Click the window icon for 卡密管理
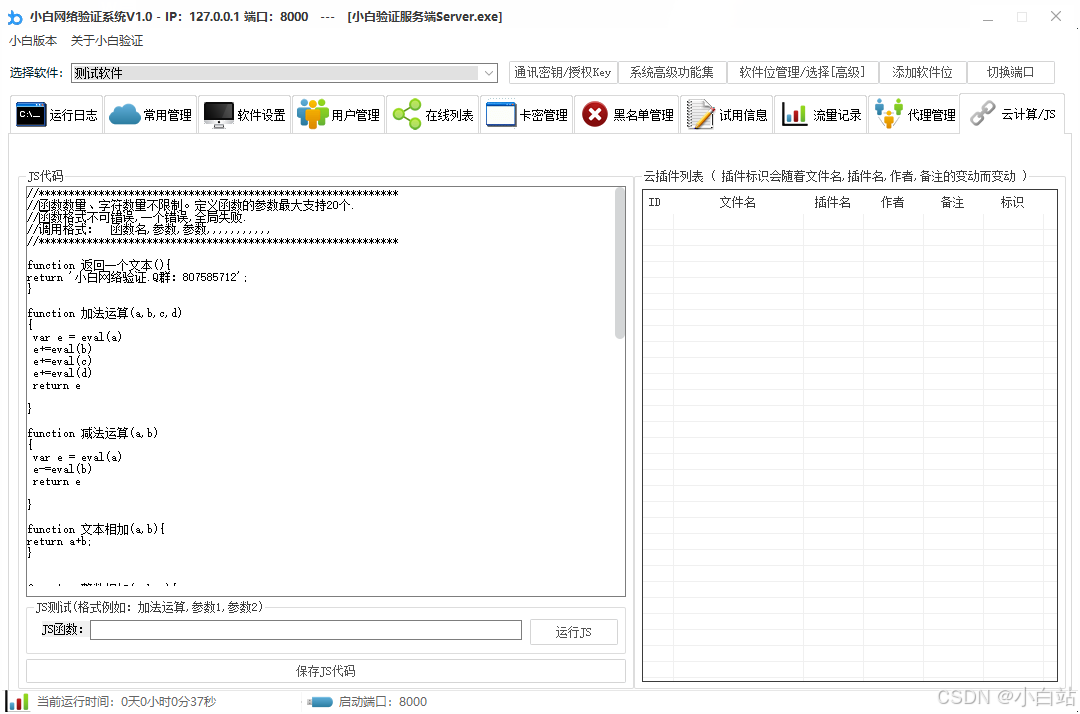 point(501,114)
